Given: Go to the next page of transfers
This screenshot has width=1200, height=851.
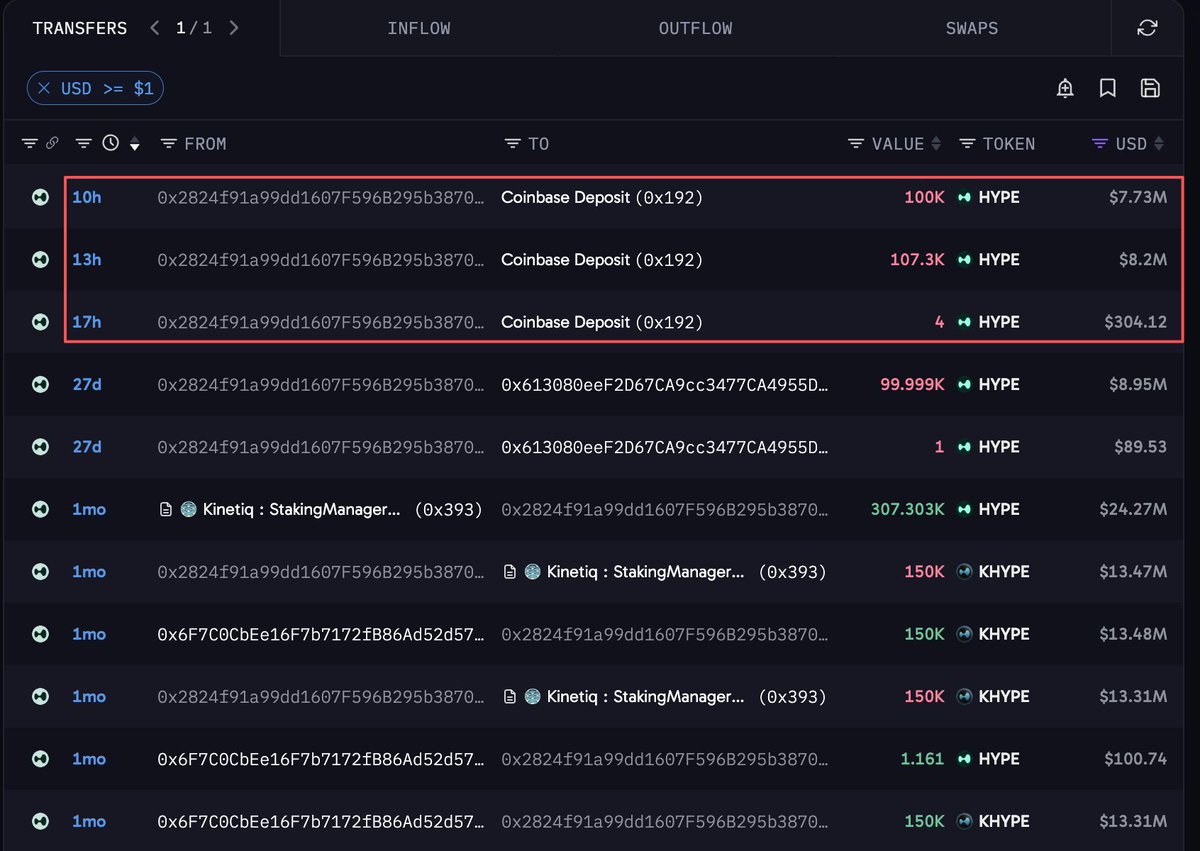Looking at the screenshot, I should (x=233, y=28).
